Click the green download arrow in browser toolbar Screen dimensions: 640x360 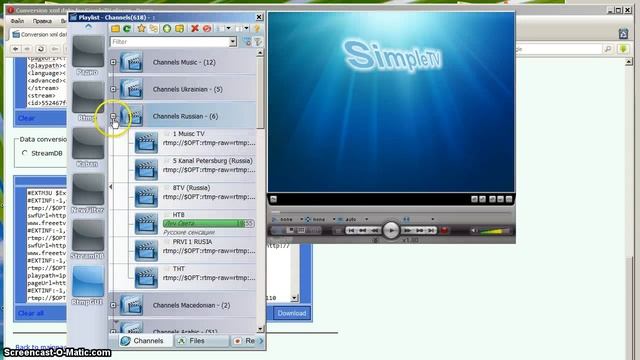pyautogui.click(x=623, y=49)
